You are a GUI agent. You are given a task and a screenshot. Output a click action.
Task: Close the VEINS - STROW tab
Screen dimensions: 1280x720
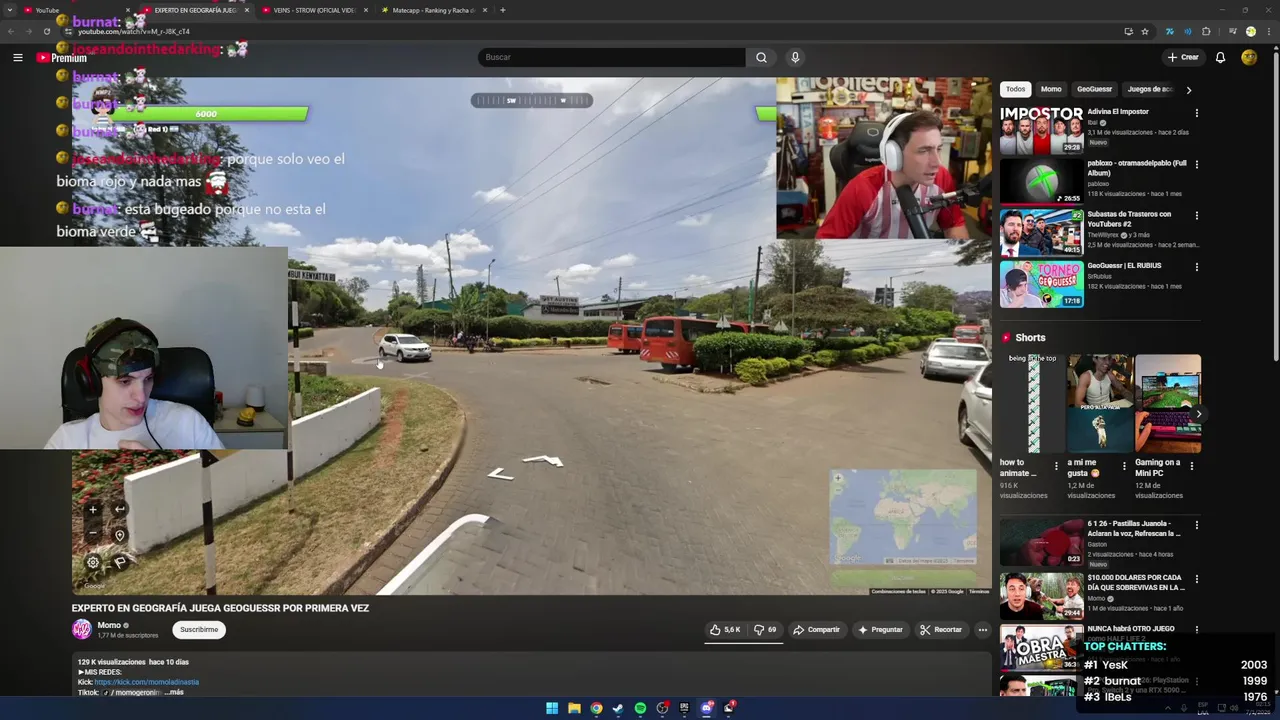point(366,10)
